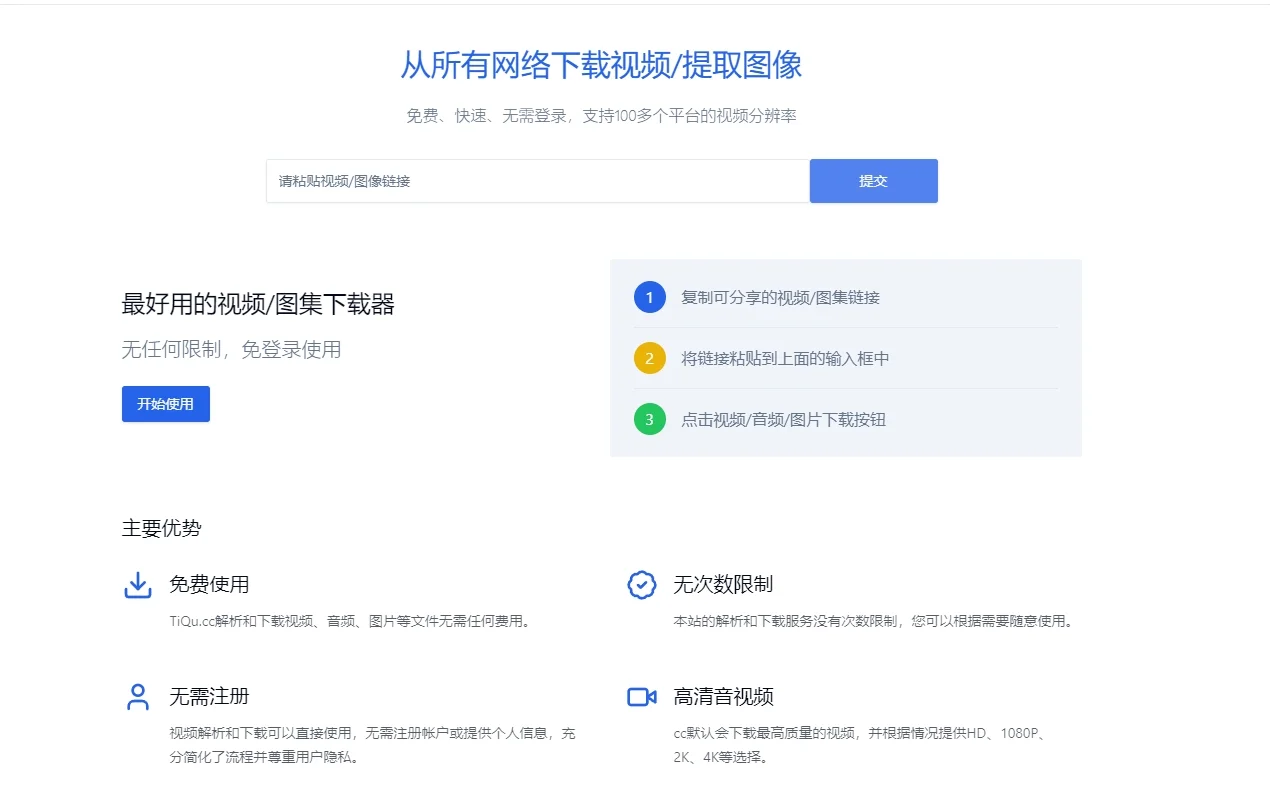
Task: Click the 最好用的视频/图集下载器 heading
Action: point(260,303)
